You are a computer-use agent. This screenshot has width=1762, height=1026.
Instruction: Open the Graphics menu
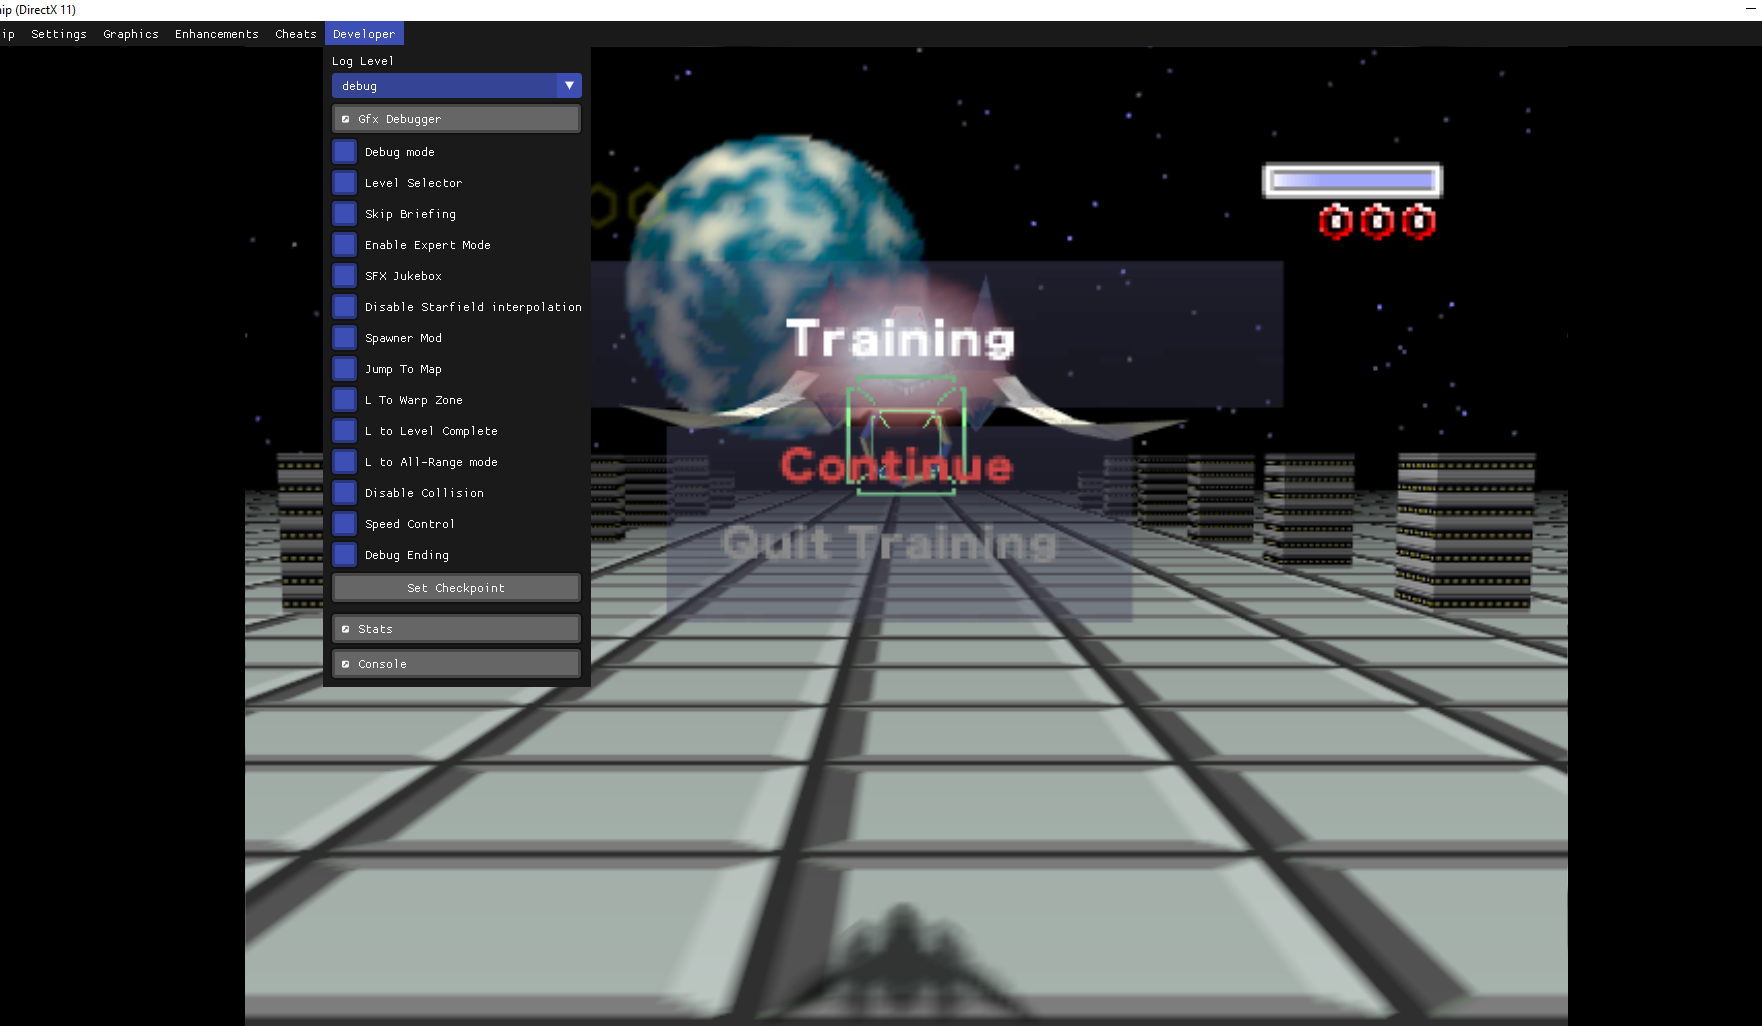(x=131, y=34)
